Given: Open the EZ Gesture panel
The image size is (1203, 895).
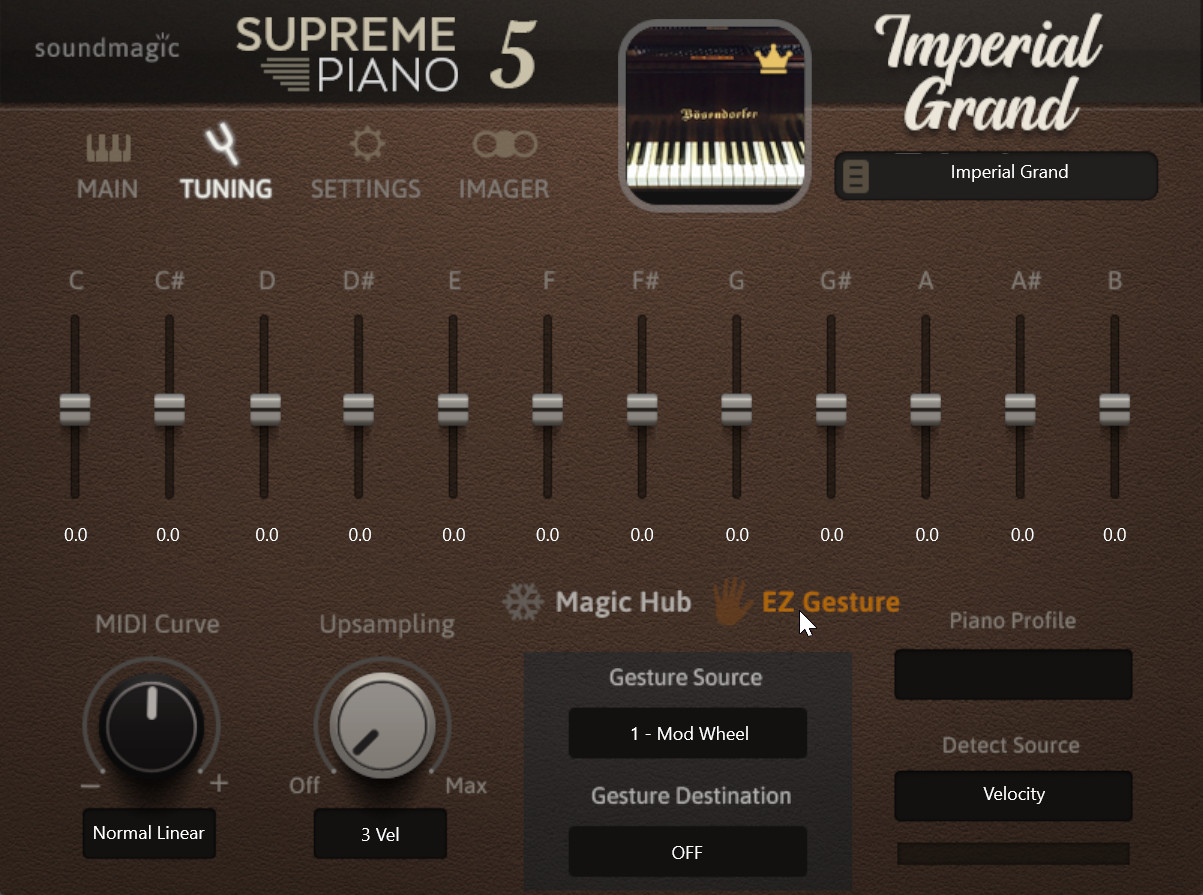Looking at the screenshot, I should pos(831,602).
